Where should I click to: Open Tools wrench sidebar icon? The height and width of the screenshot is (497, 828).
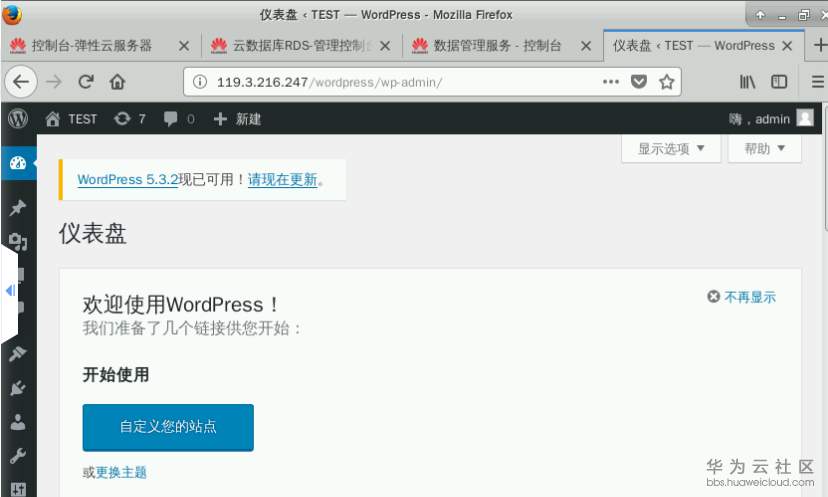tap(18, 455)
